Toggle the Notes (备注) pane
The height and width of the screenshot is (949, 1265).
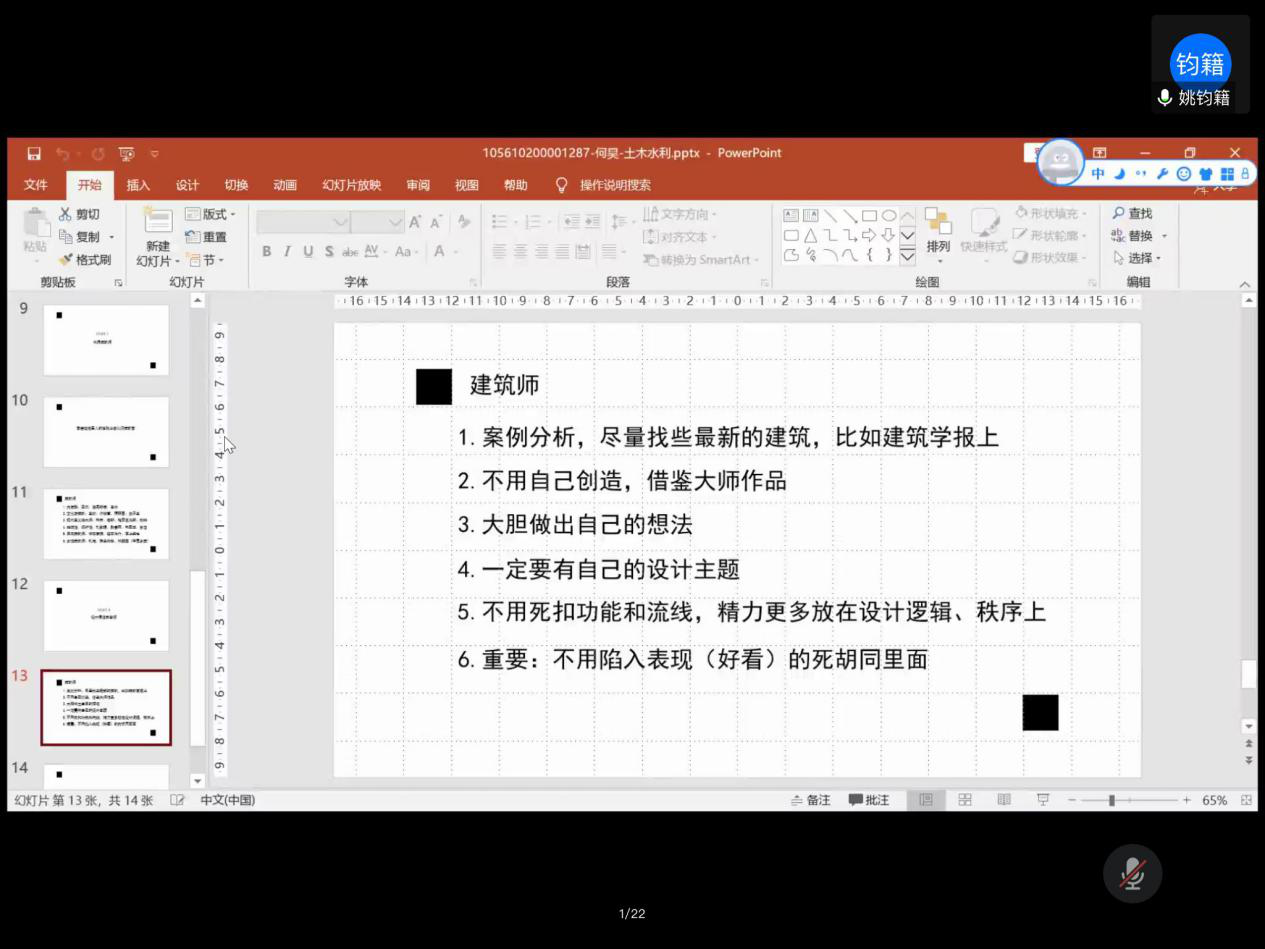(811, 800)
